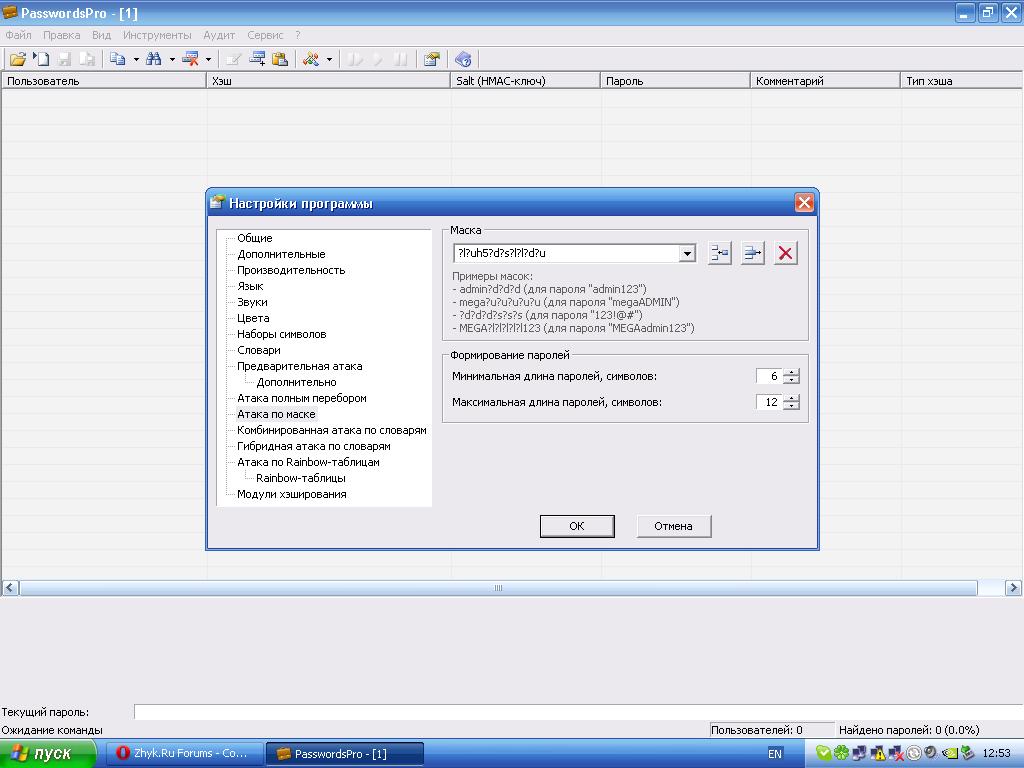The image size is (1024, 768).
Task: Click the insert mask button beside mask field
Action: coord(720,253)
